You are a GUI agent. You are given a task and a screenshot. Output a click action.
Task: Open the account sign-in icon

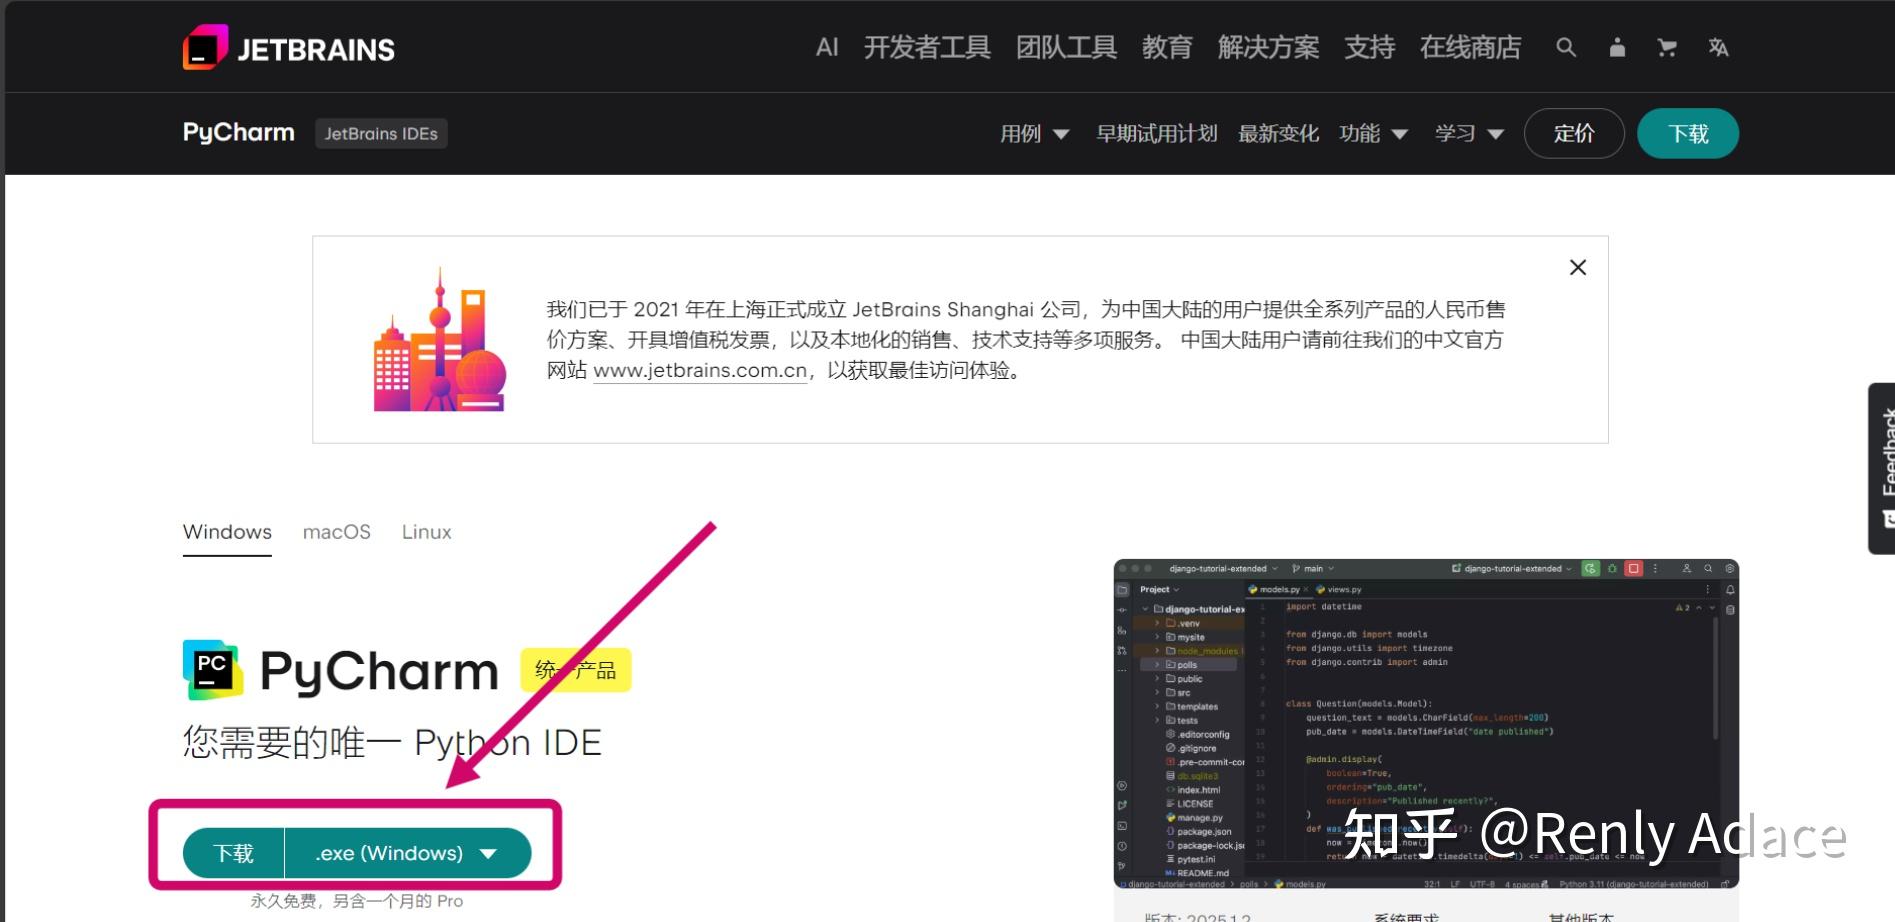coord(1617,47)
